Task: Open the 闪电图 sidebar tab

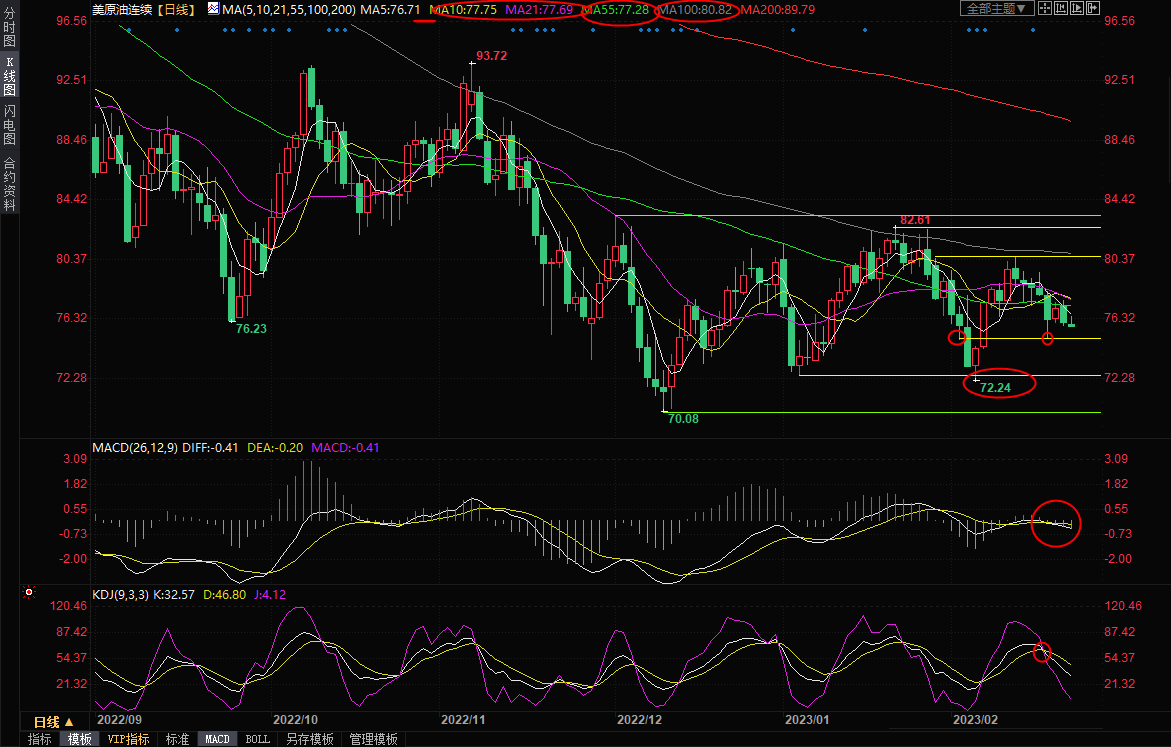Action: [x=9, y=126]
